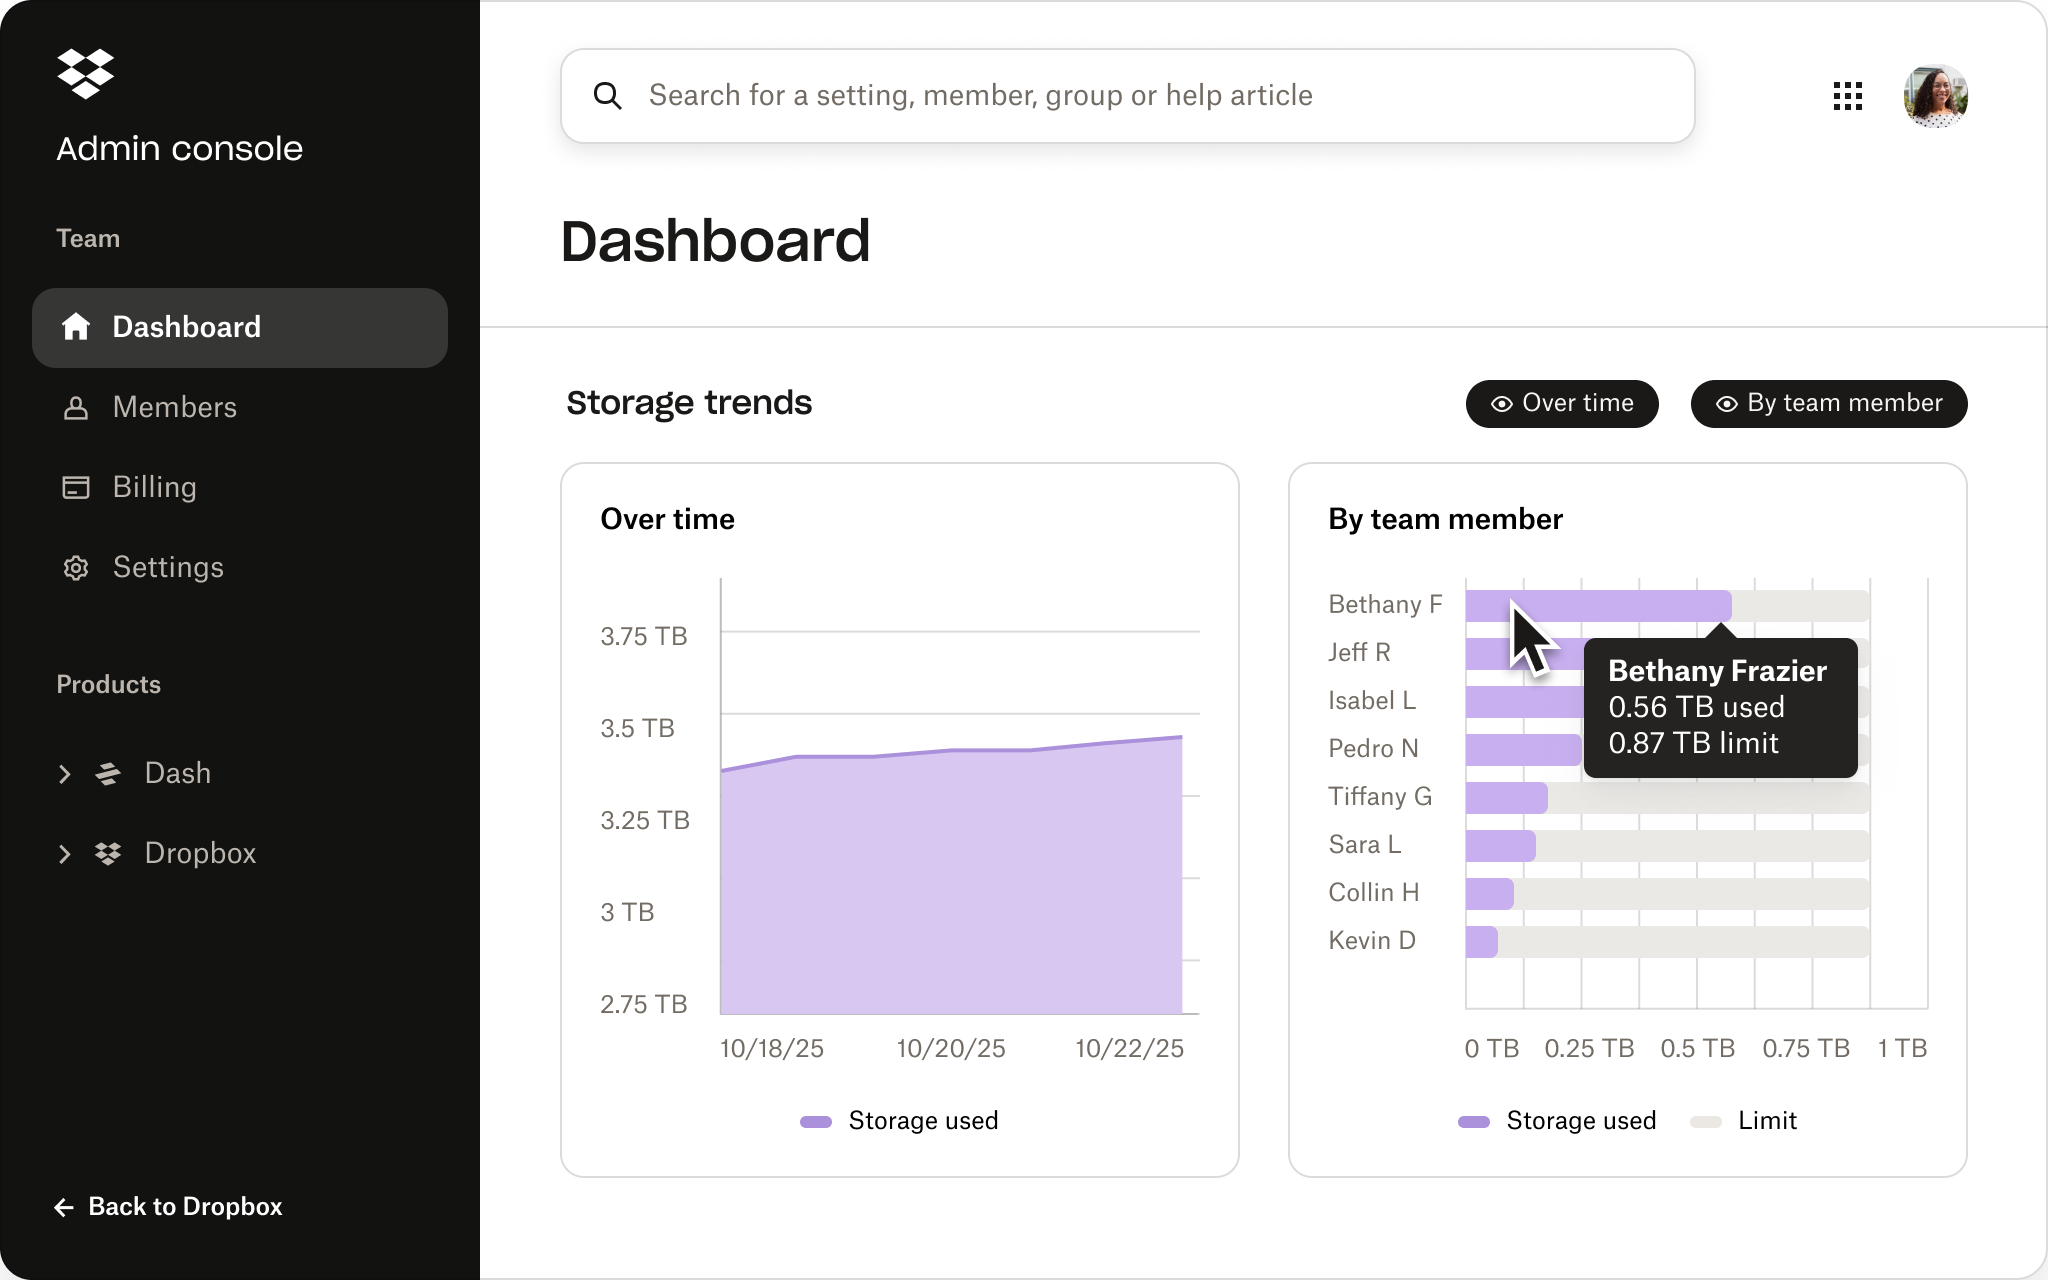Click the Members person icon
The width and height of the screenshot is (2048, 1280).
(76, 408)
